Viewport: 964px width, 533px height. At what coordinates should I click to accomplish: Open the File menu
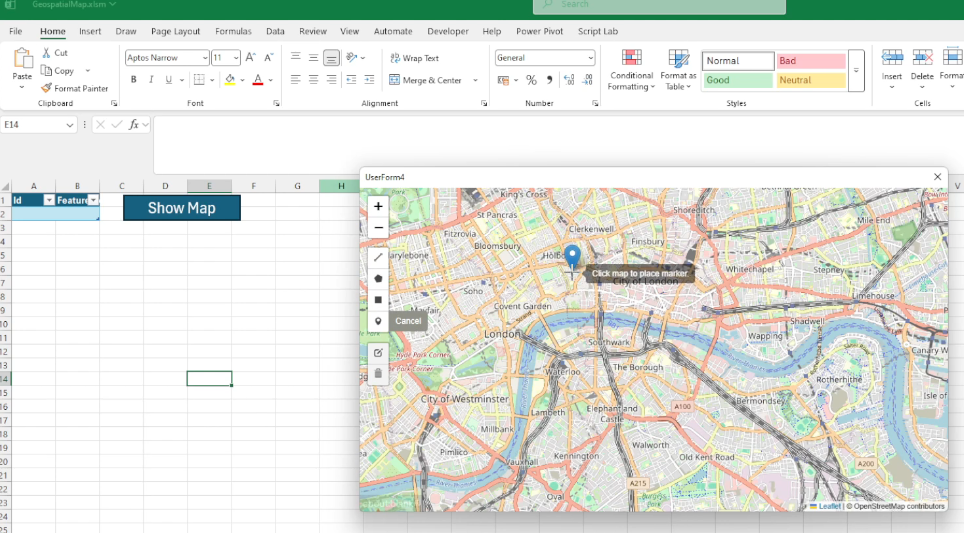coord(15,31)
